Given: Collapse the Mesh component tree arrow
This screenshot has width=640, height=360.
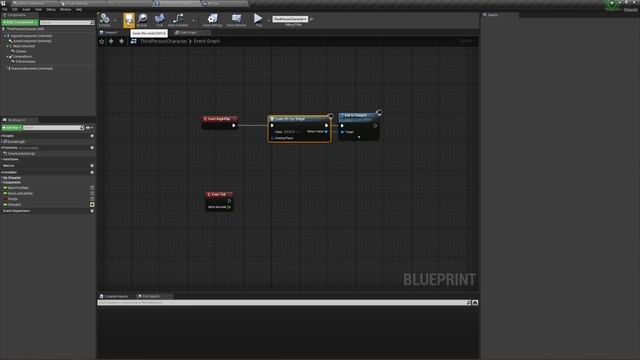Looking at the screenshot, I should [8, 46].
